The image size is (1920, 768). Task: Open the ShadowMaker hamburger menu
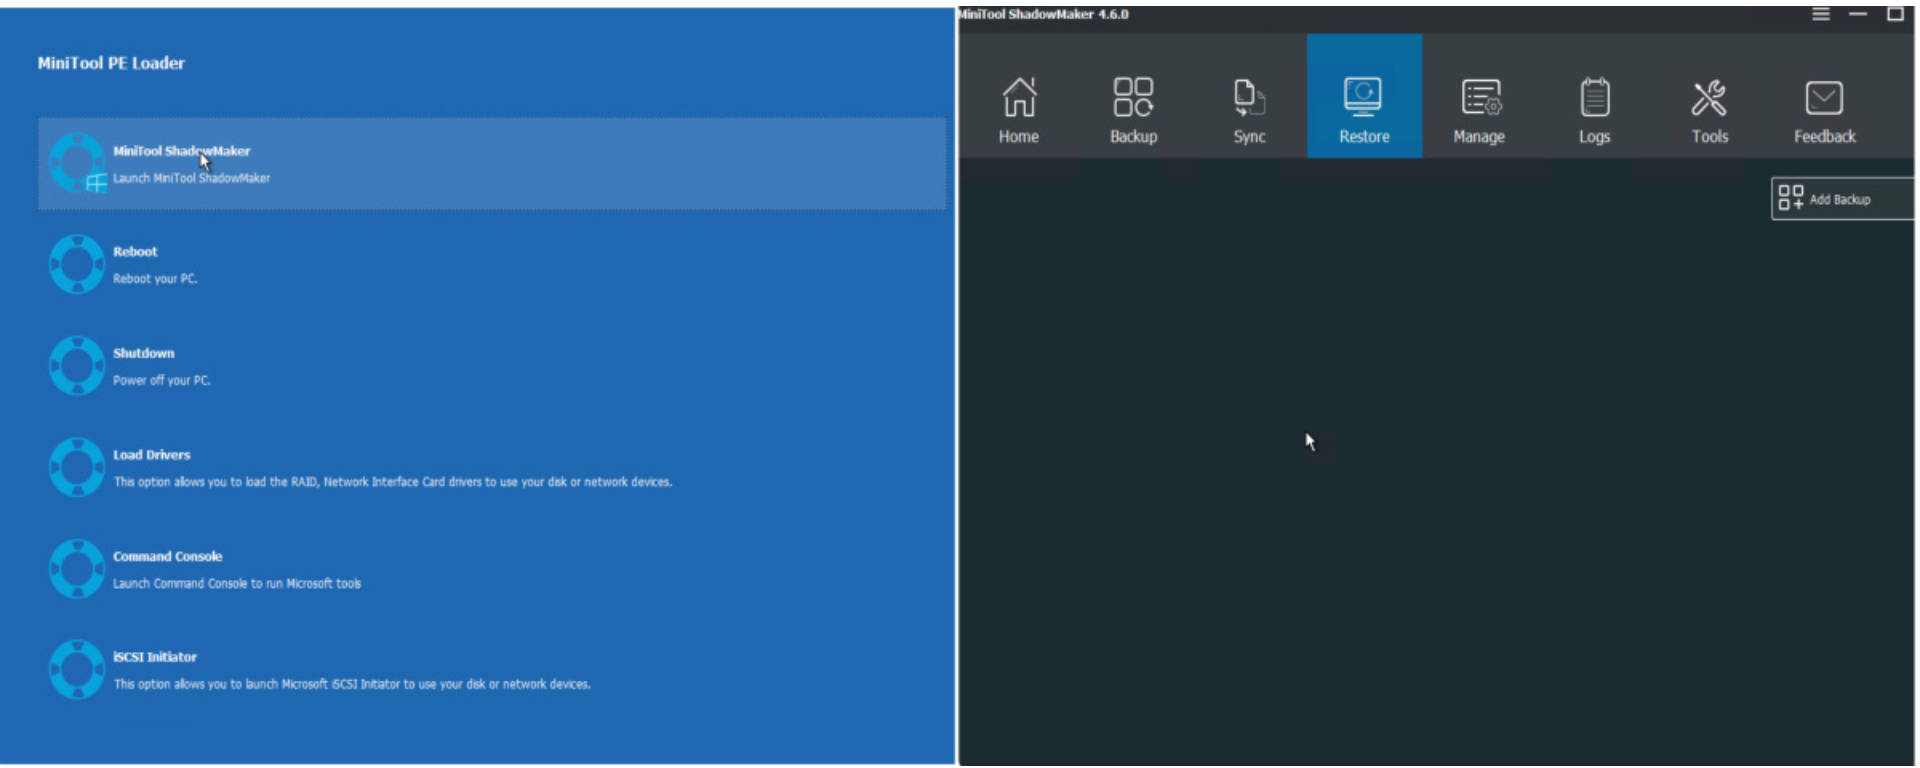(x=1821, y=14)
